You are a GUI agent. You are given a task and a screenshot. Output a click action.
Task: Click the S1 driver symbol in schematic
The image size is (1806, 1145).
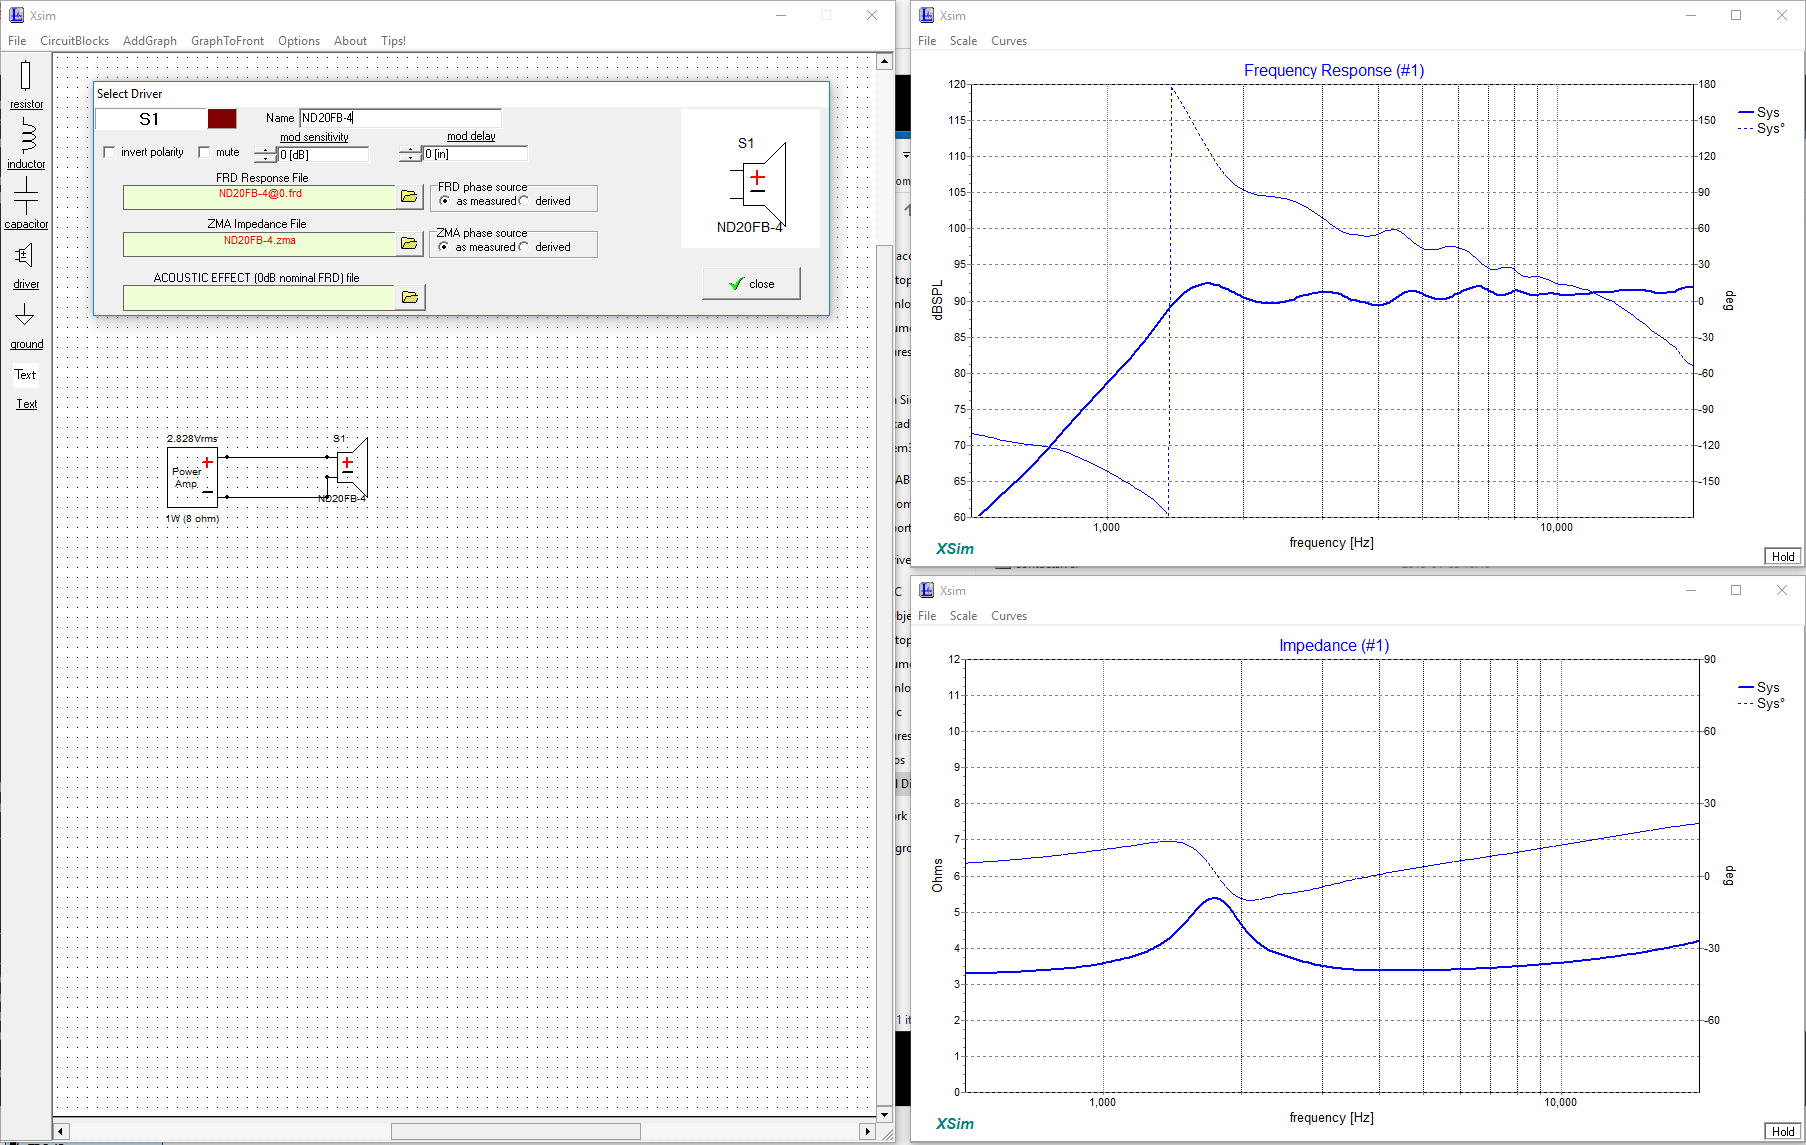(x=351, y=467)
